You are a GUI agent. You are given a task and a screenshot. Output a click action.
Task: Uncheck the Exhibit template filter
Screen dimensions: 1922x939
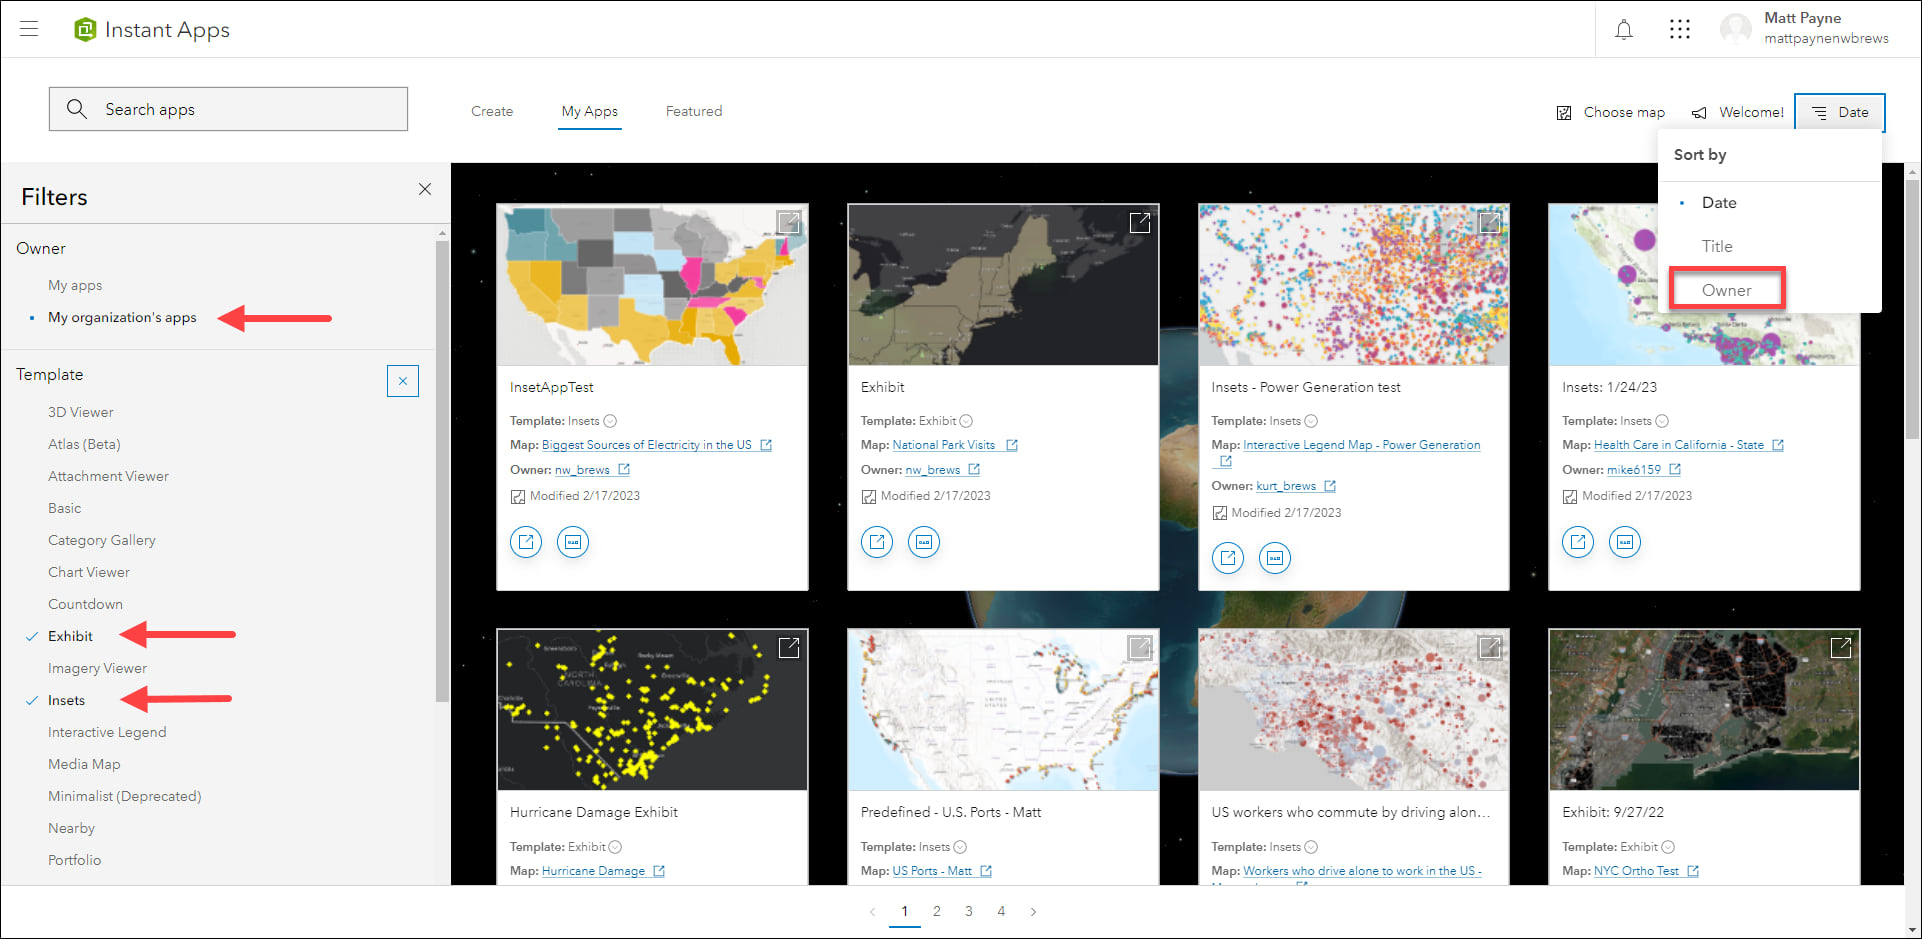pos(70,636)
